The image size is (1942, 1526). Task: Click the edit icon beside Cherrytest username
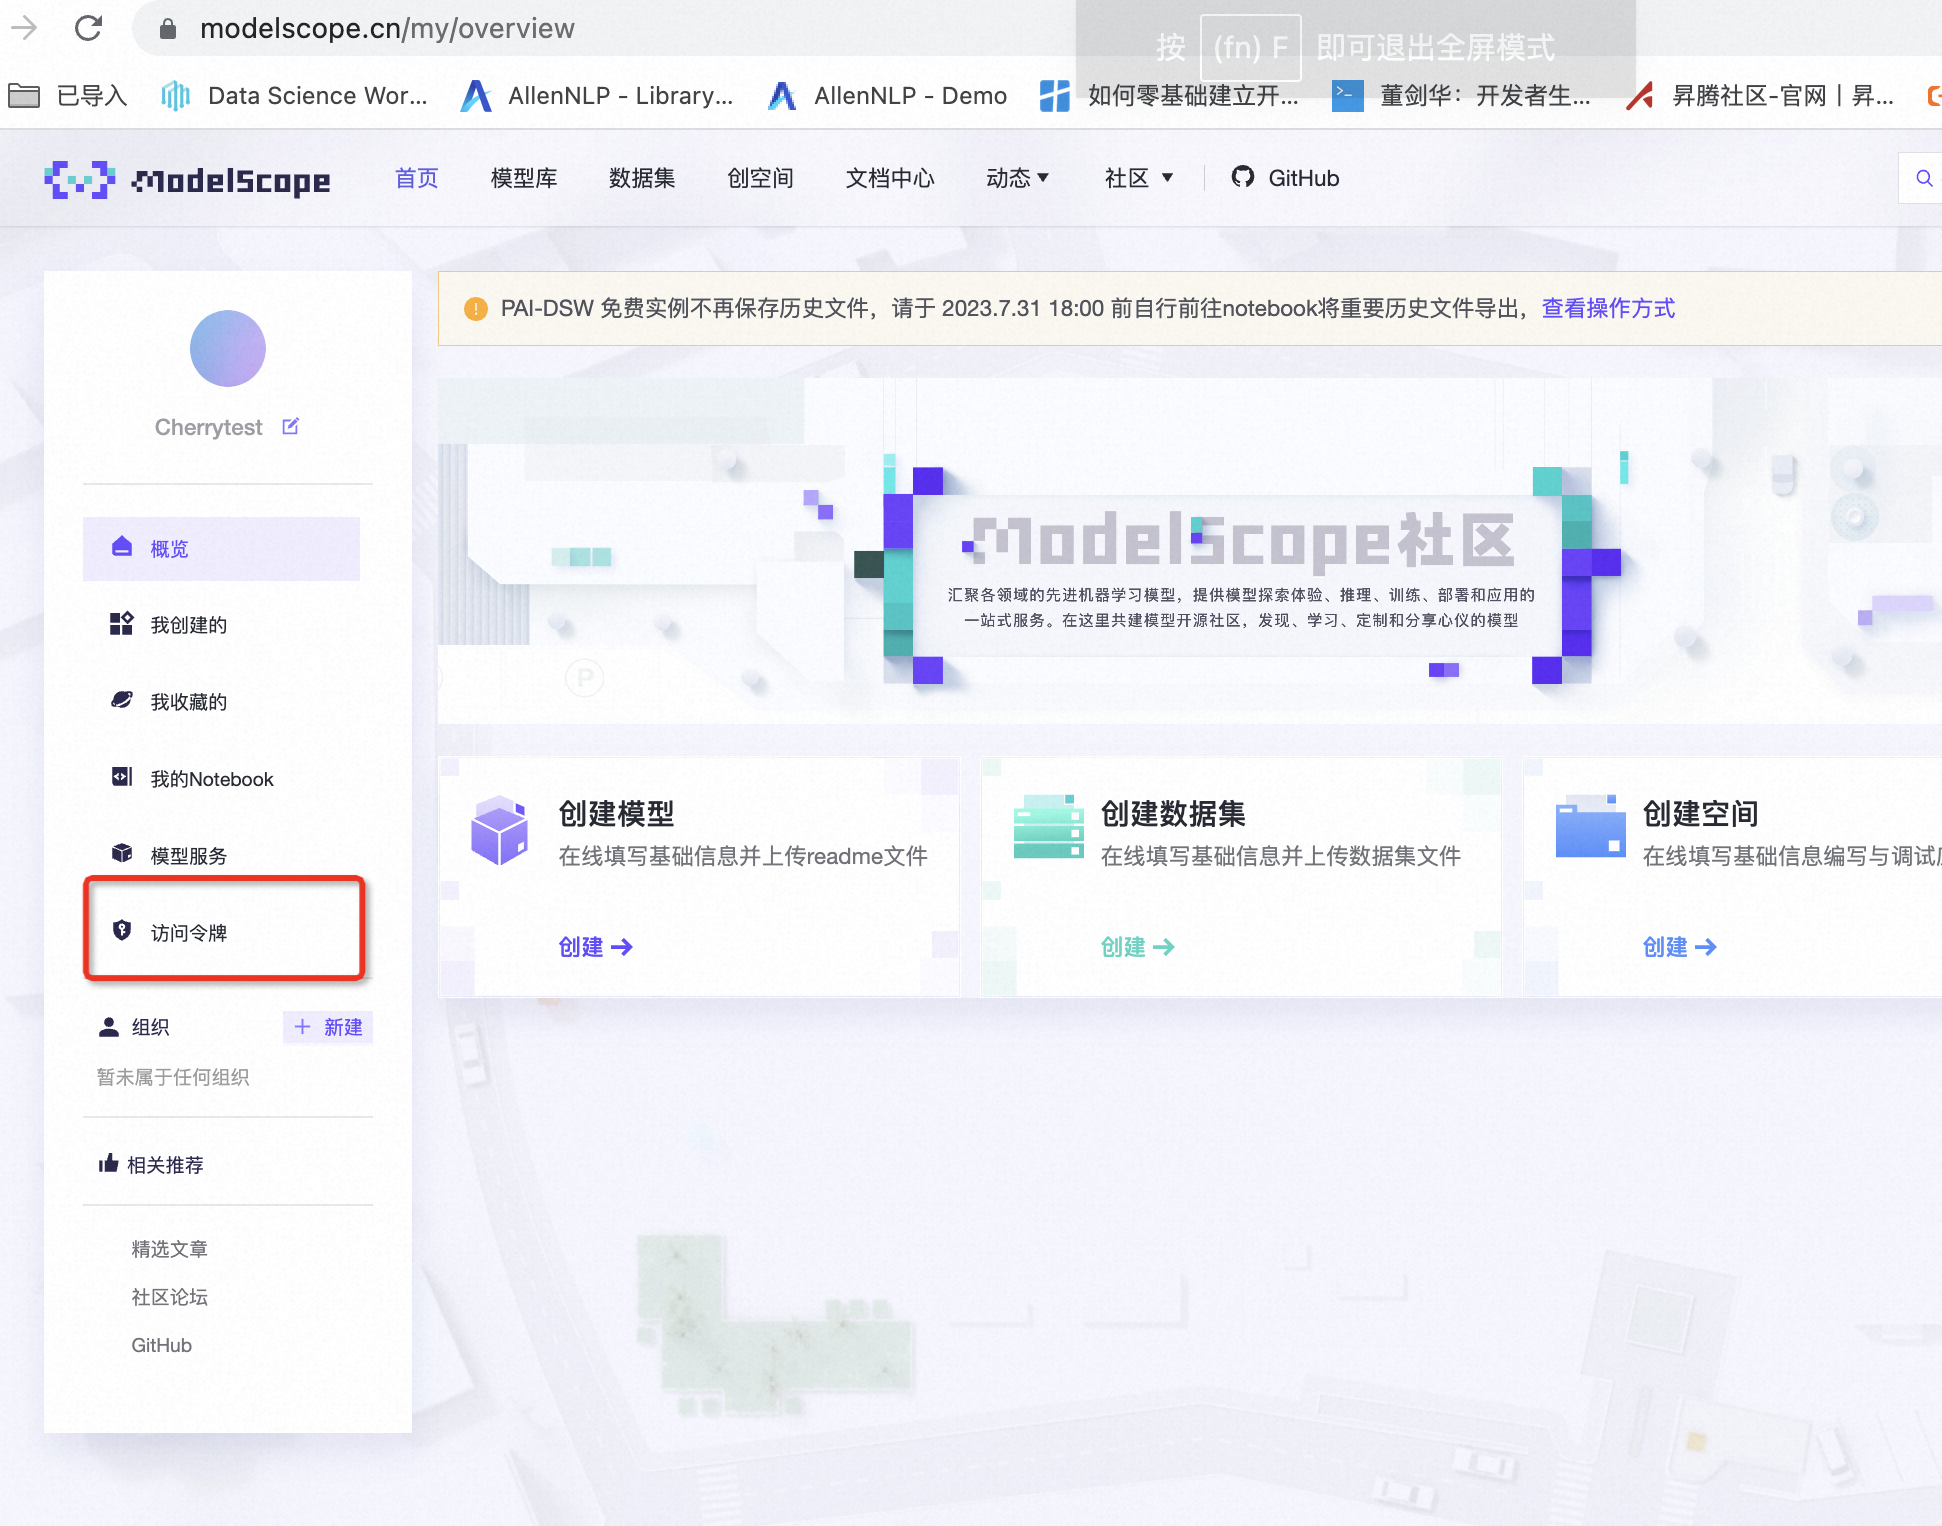coord(290,427)
